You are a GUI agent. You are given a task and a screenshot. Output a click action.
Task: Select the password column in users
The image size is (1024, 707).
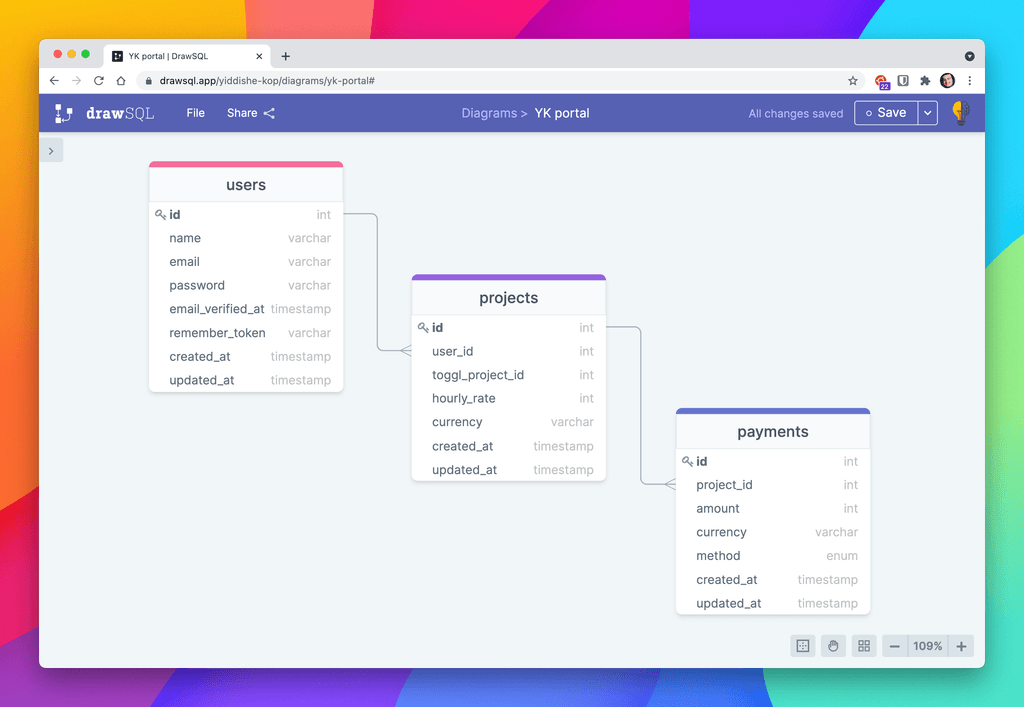(x=246, y=285)
